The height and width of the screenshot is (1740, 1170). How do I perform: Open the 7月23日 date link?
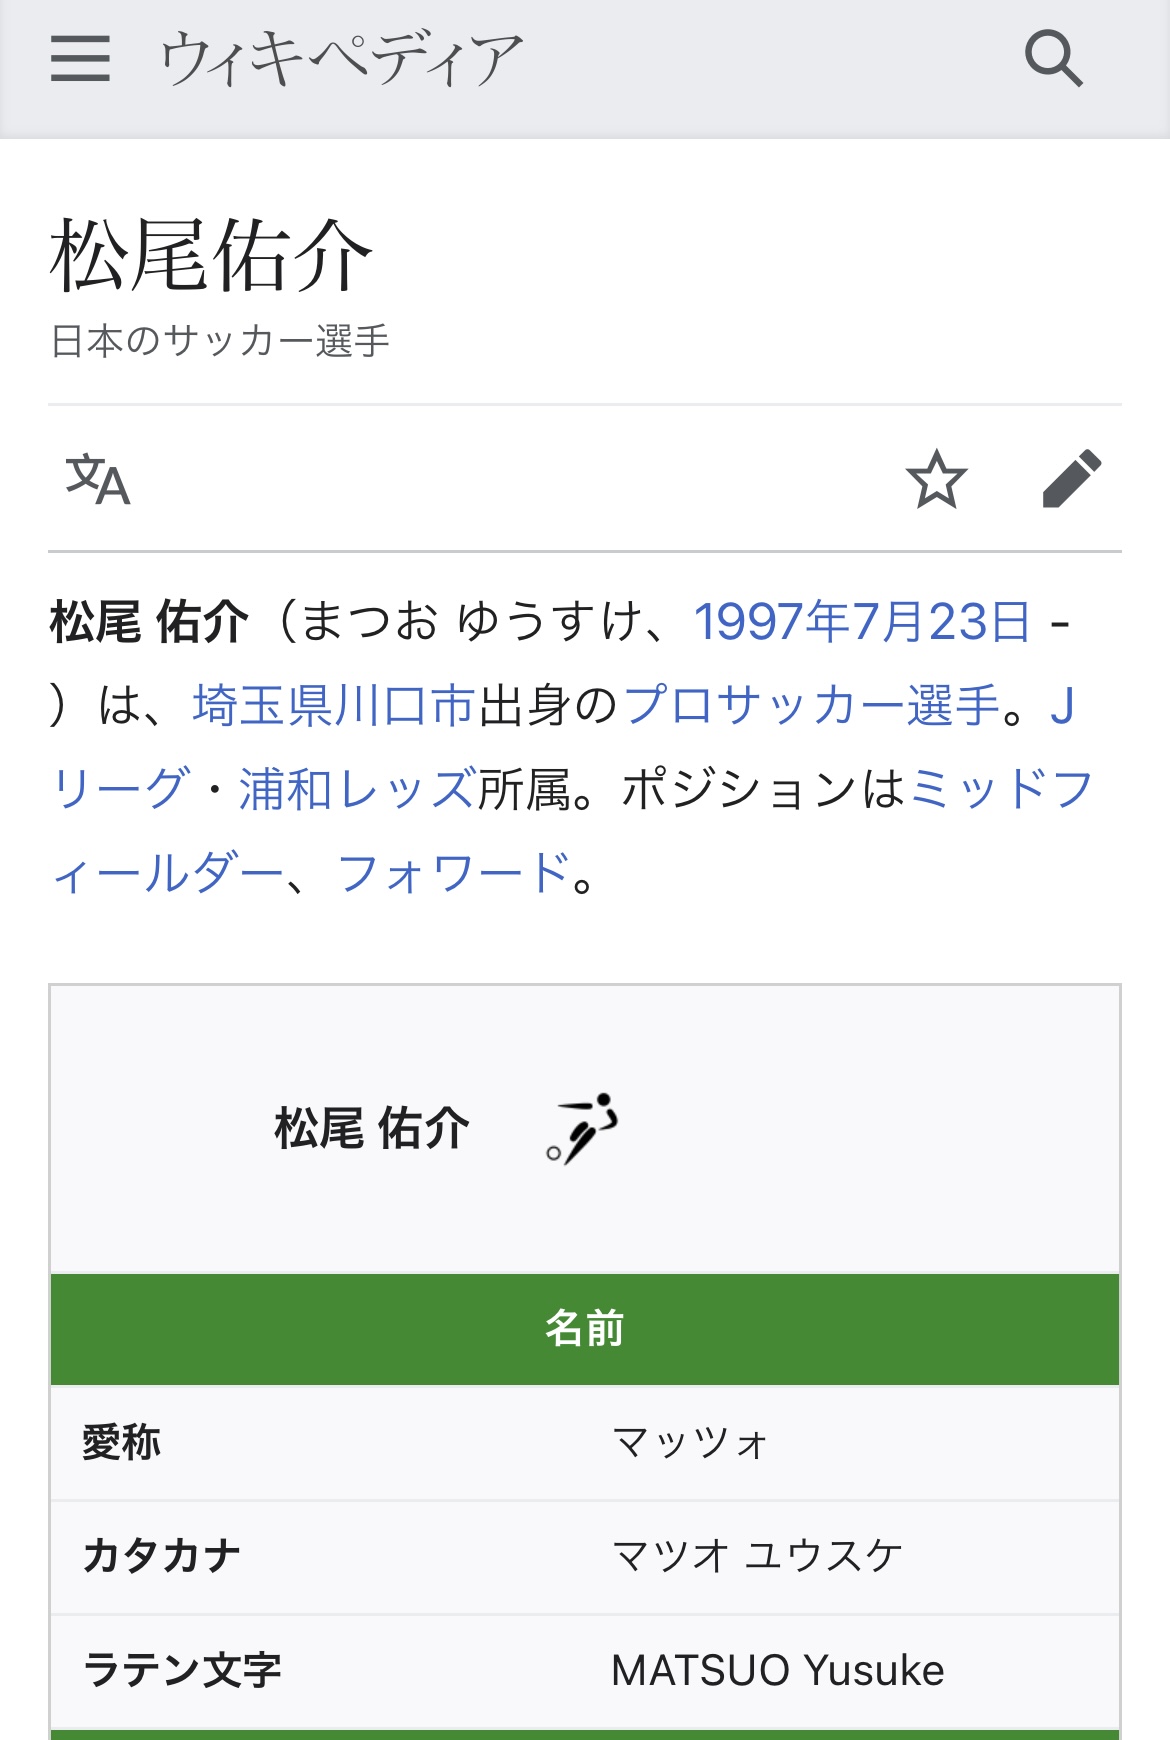tap(941, 622)
